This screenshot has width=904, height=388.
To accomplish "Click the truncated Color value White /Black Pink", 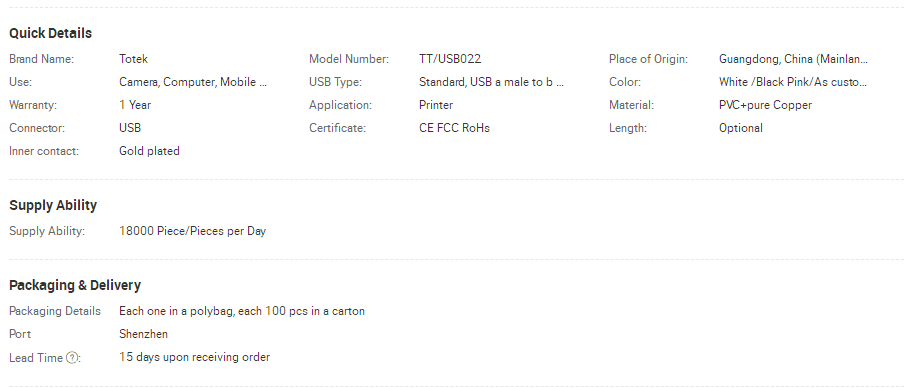I will pos(793,82).
